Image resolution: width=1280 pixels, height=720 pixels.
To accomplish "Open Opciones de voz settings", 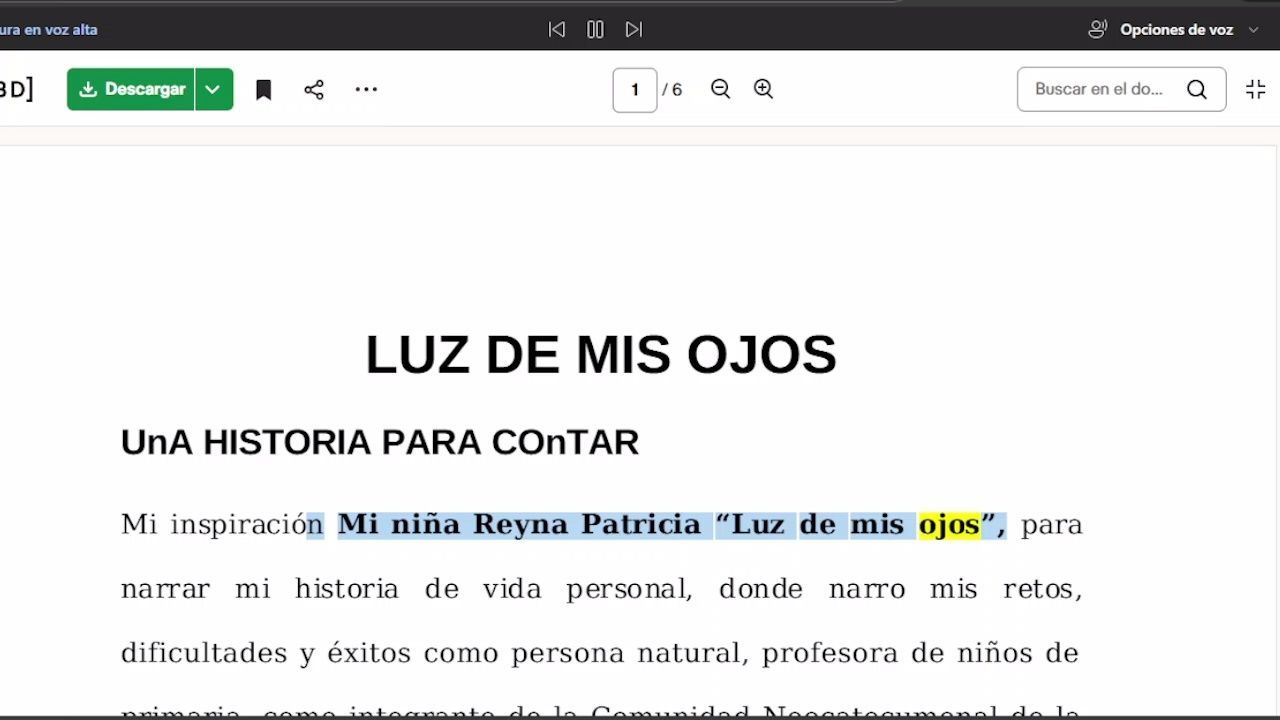I will click(1175, 30).
